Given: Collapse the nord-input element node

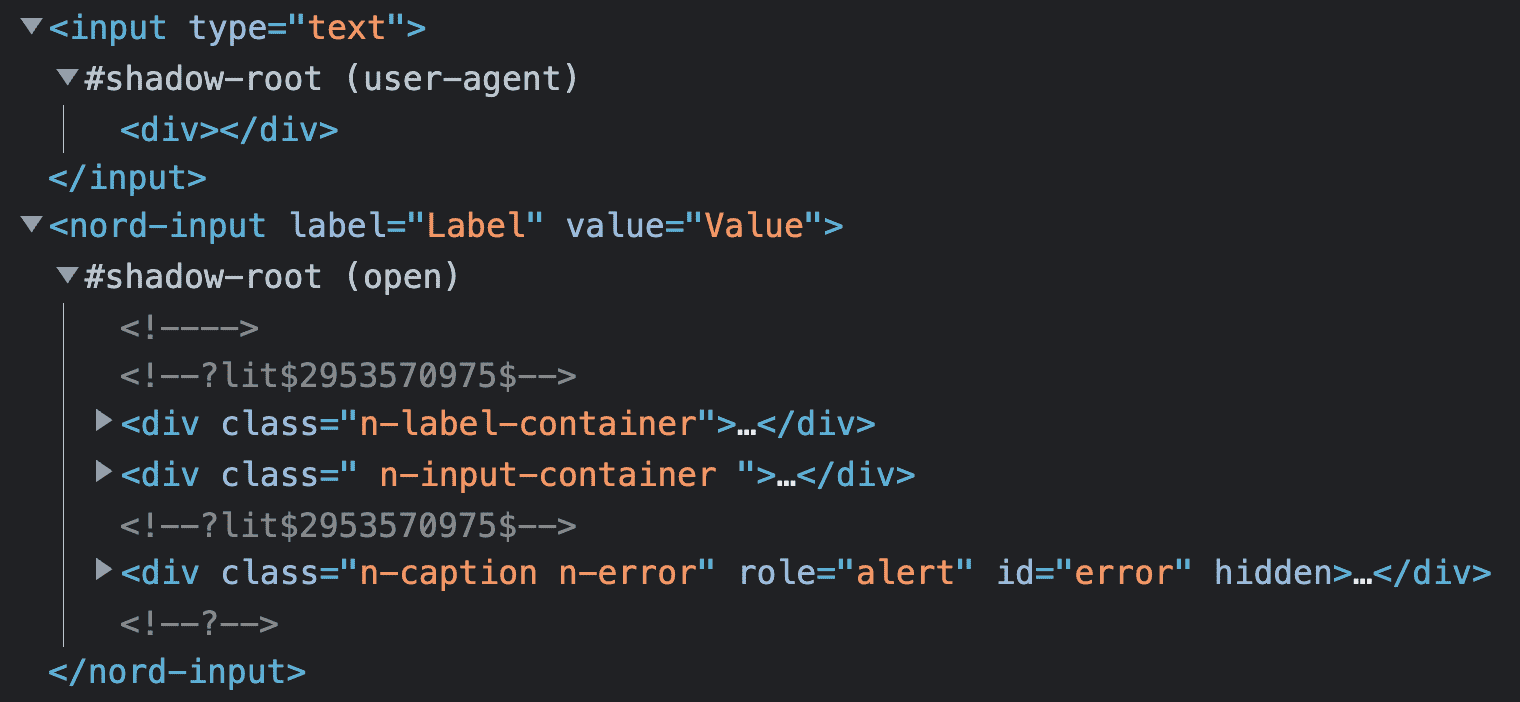Looking at the screenshot, I should (x=32, y=225).
